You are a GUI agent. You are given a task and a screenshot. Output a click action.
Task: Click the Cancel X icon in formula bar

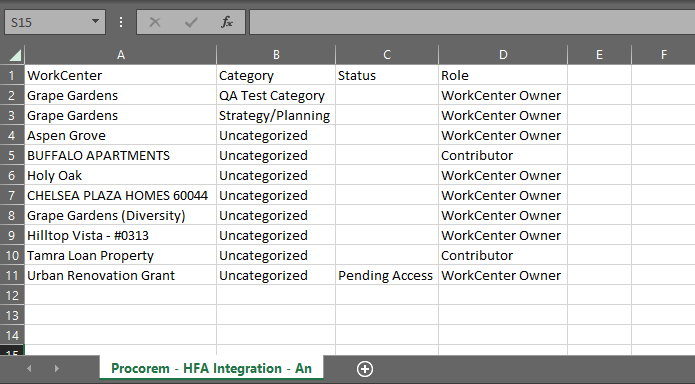[x=155, y=22]
